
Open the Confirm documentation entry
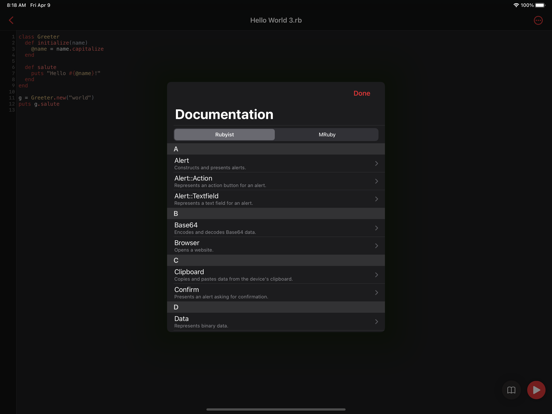click(276, 293)
